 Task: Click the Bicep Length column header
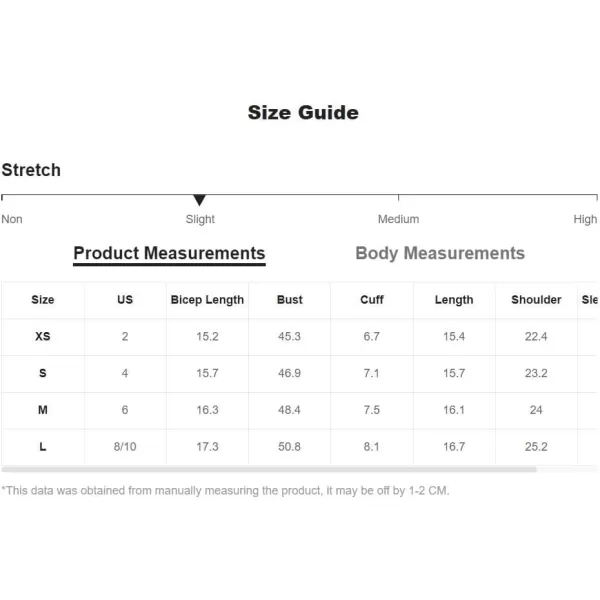tap(207, 300)
